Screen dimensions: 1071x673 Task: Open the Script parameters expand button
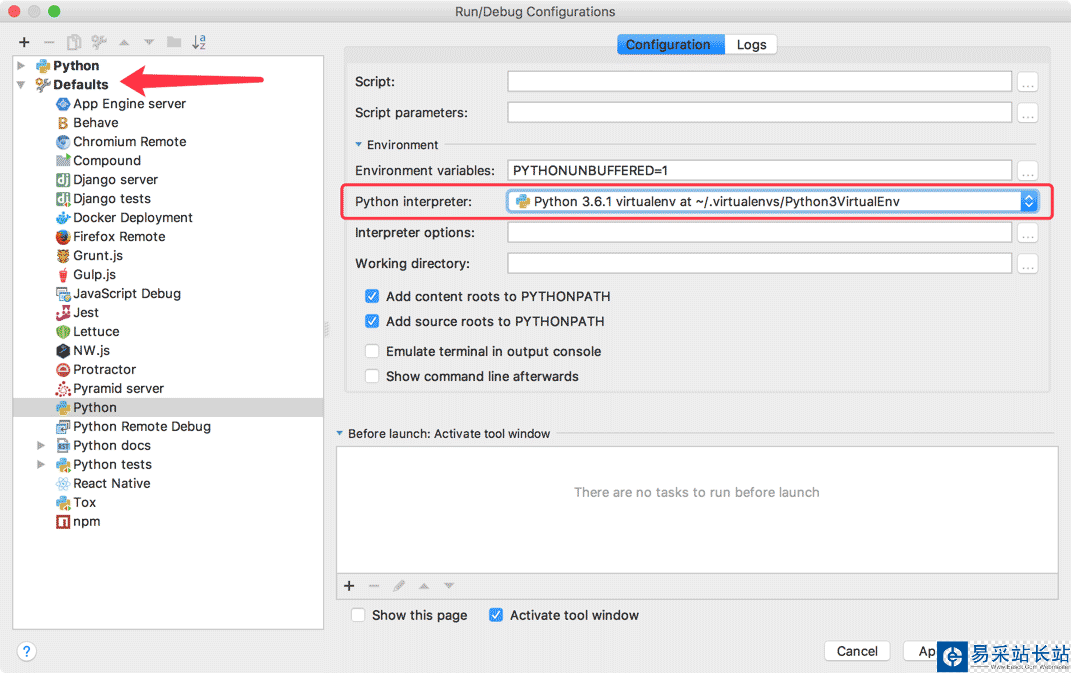tap(1027, 113)
